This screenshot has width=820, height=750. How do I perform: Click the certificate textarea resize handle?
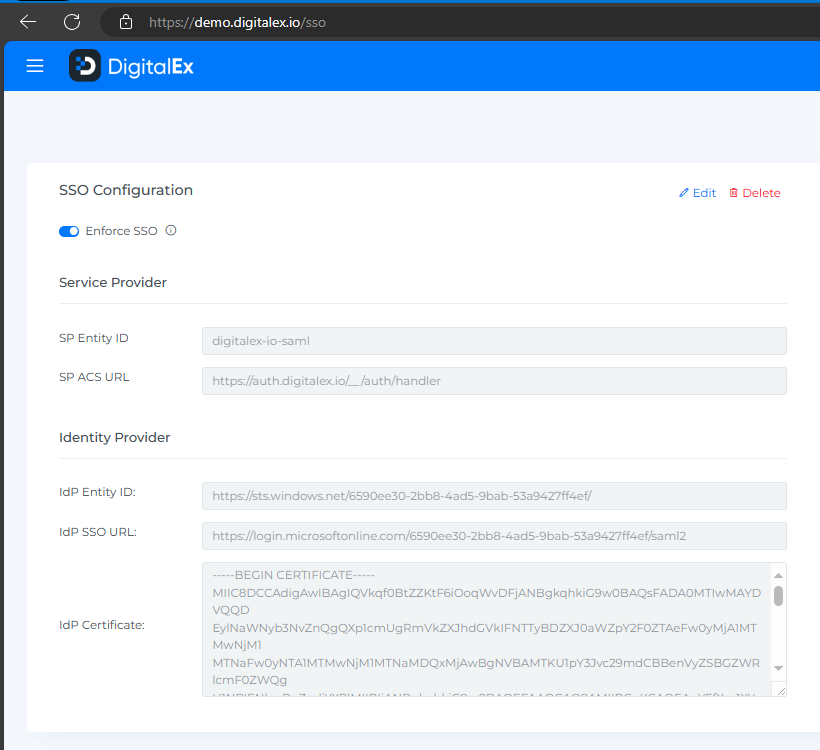(x=780, y=690)
